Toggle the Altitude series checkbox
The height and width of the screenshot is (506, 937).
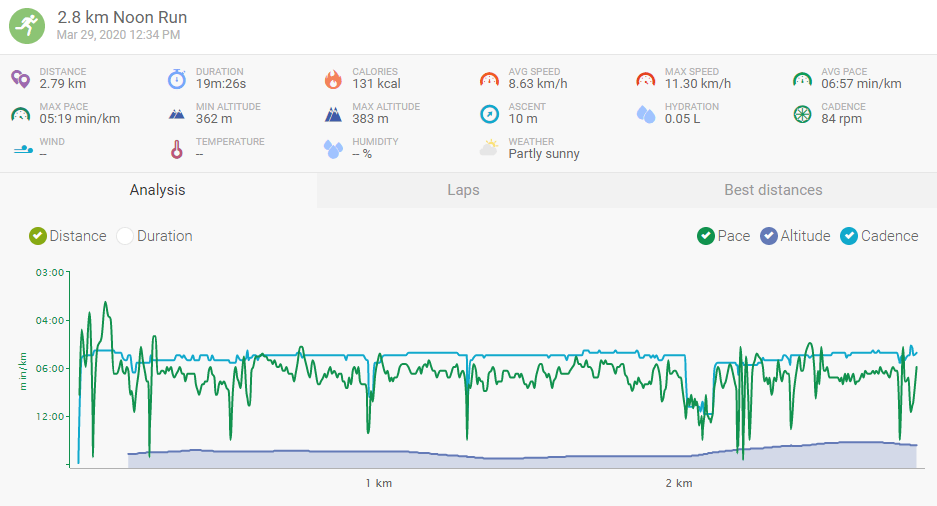pos(769,236)
